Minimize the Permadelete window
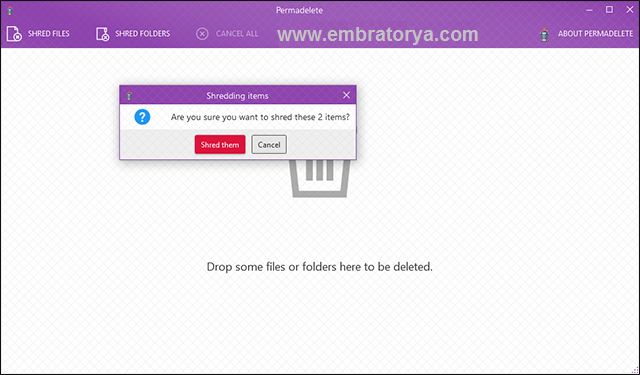This screenshot has width=640, height=375. coord(589,10)
